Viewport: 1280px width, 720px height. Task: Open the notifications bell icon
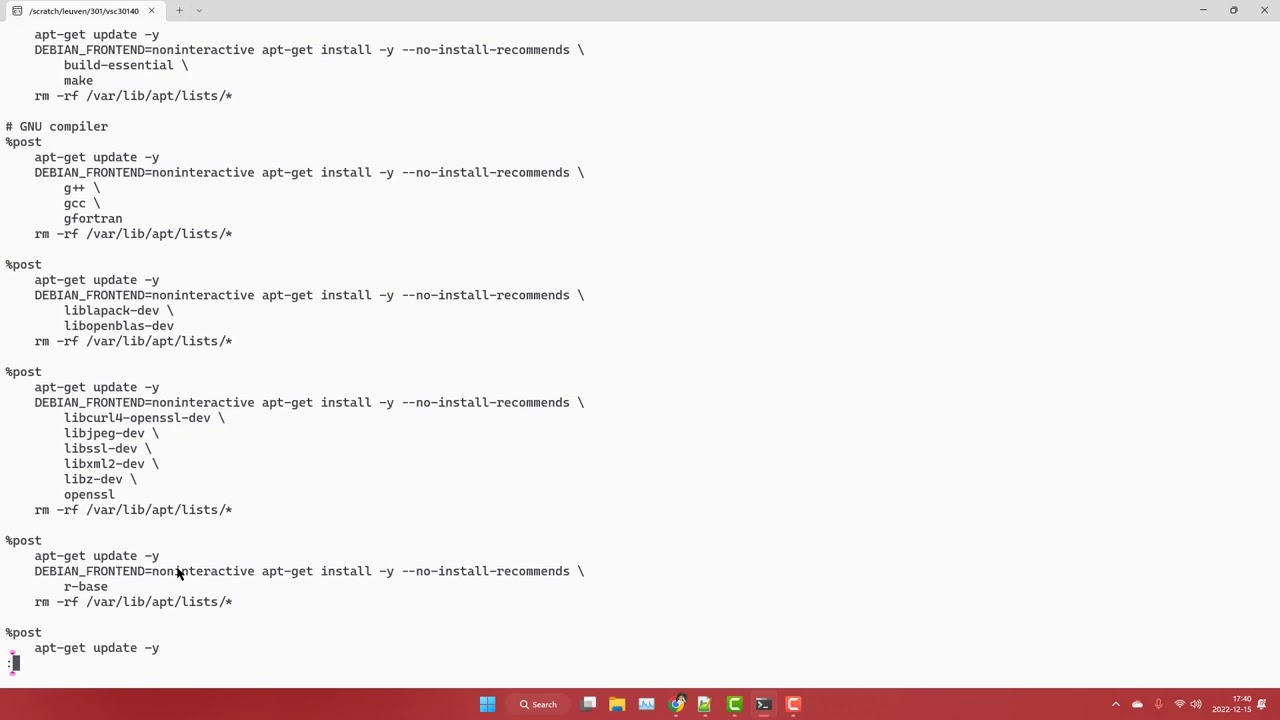tap(1262, 704)
